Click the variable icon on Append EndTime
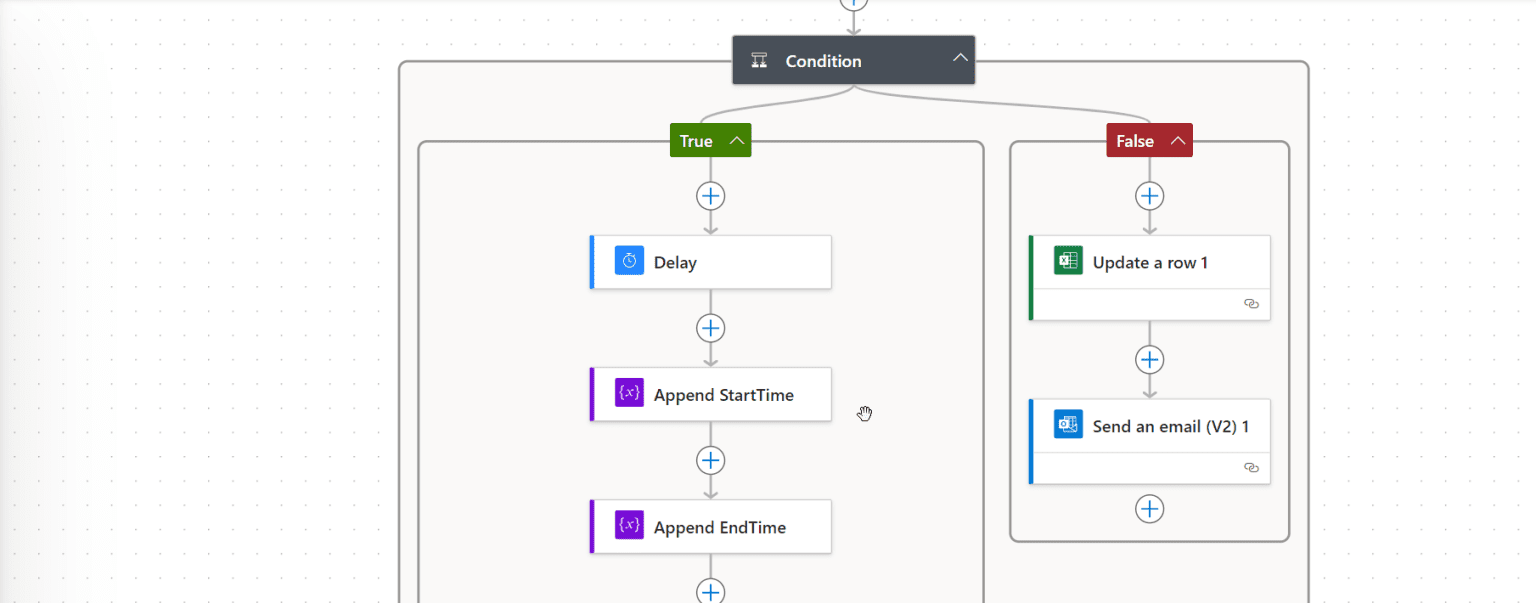 pos(628,526)
